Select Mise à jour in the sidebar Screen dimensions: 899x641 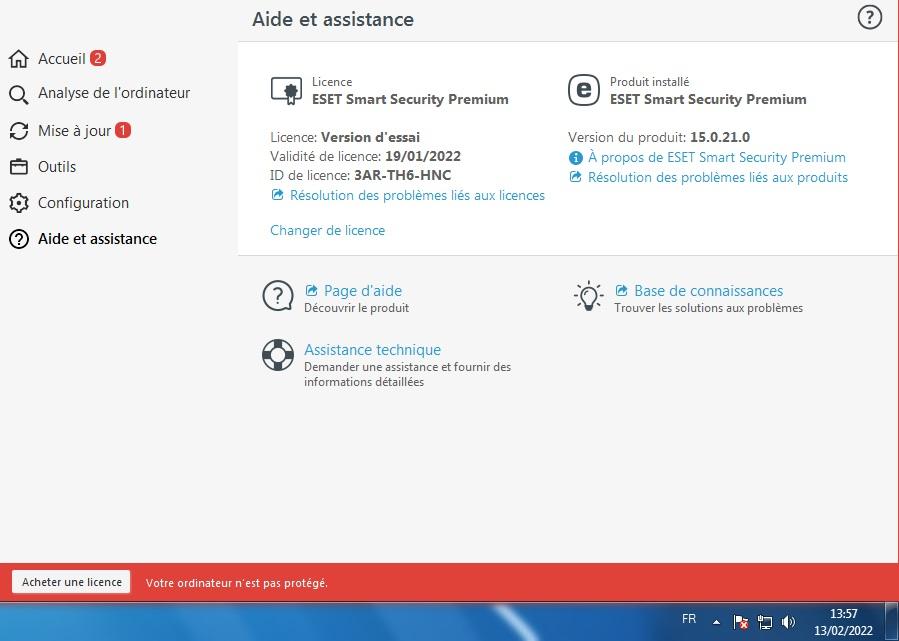tap(75, 131)
